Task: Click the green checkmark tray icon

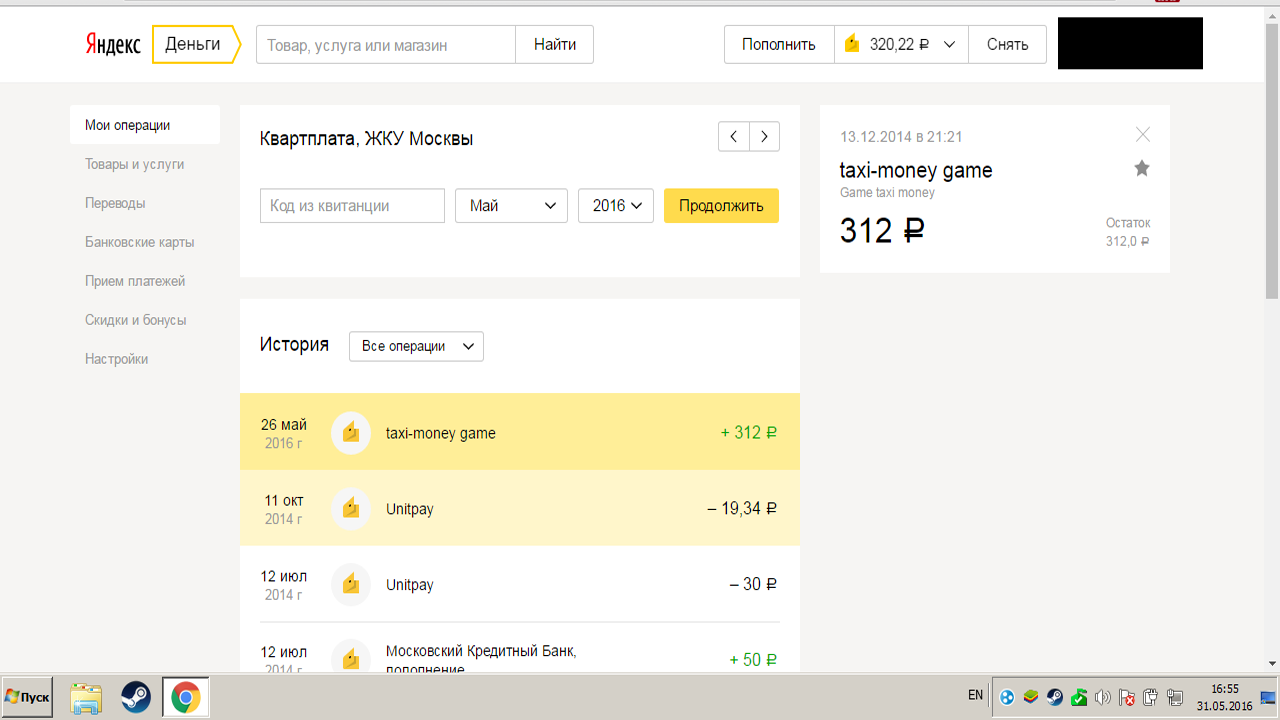Action: (x=1079, y=697)
